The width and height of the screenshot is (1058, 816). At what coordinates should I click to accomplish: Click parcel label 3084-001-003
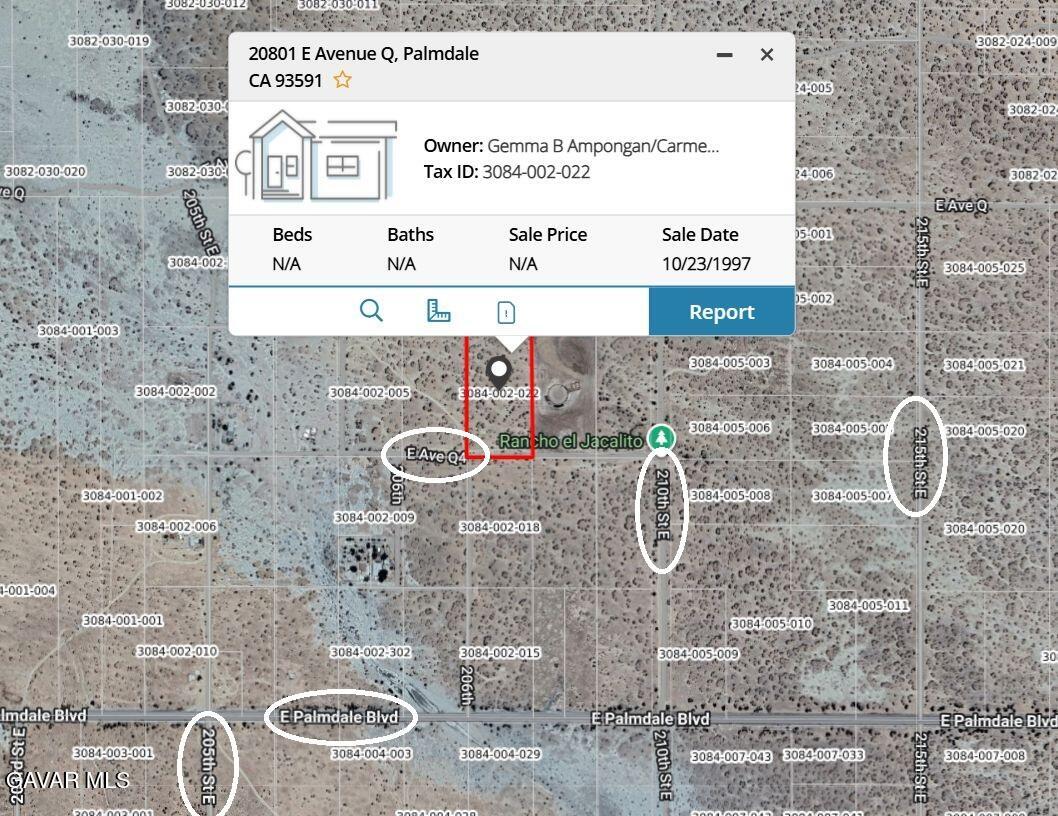pyautogui.click(x=78, y=330)
